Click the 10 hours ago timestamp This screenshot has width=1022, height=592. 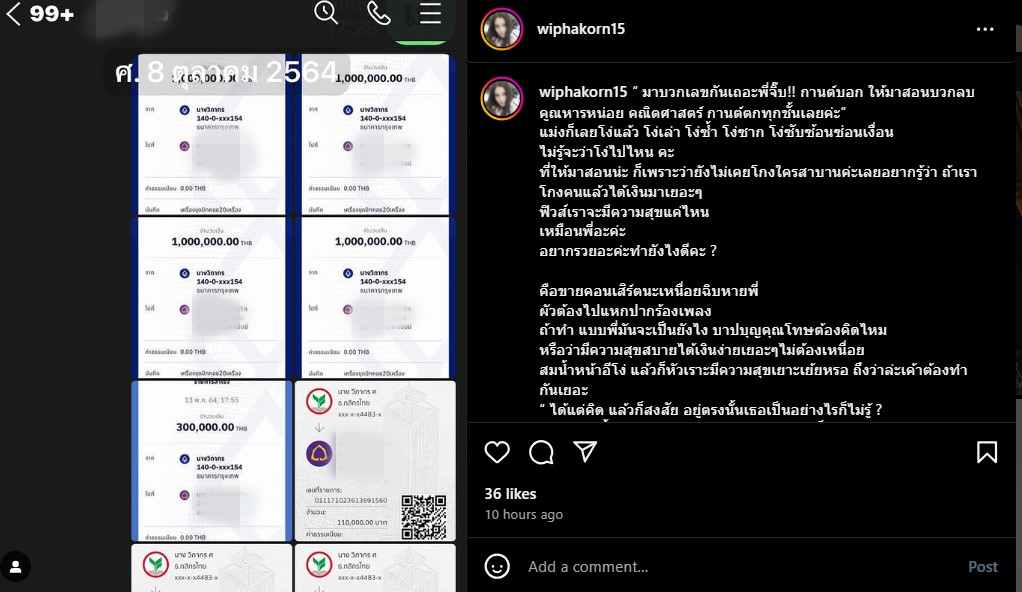(523, 514)
